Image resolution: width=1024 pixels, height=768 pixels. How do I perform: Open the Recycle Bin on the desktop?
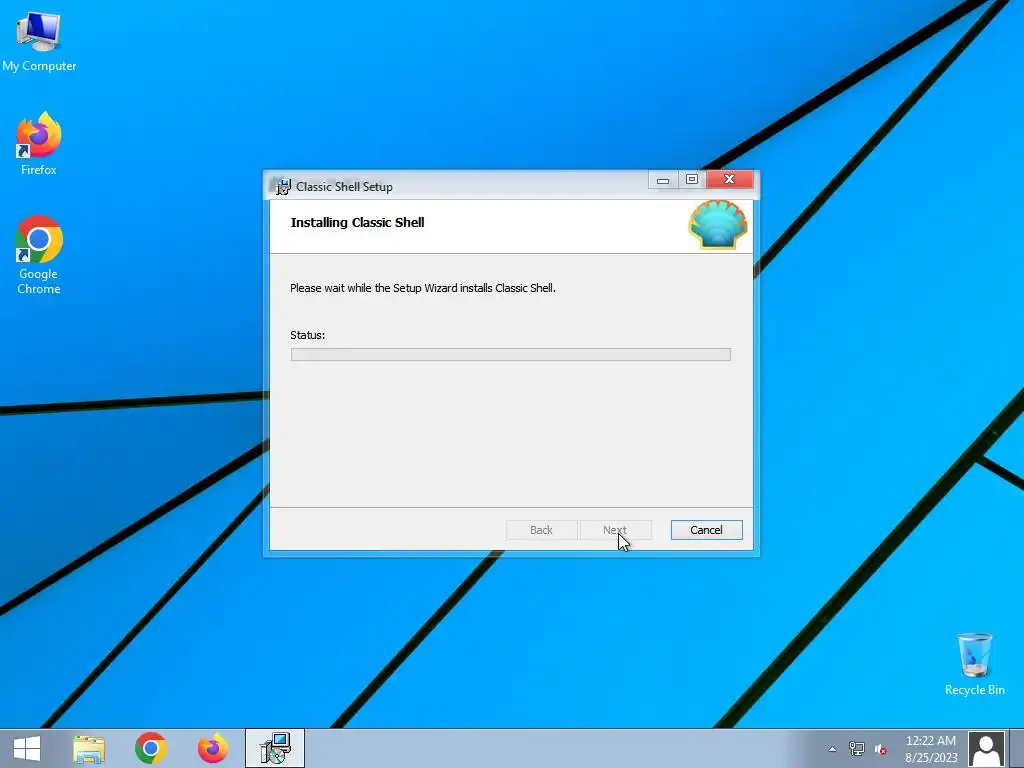tap(974, 664)
